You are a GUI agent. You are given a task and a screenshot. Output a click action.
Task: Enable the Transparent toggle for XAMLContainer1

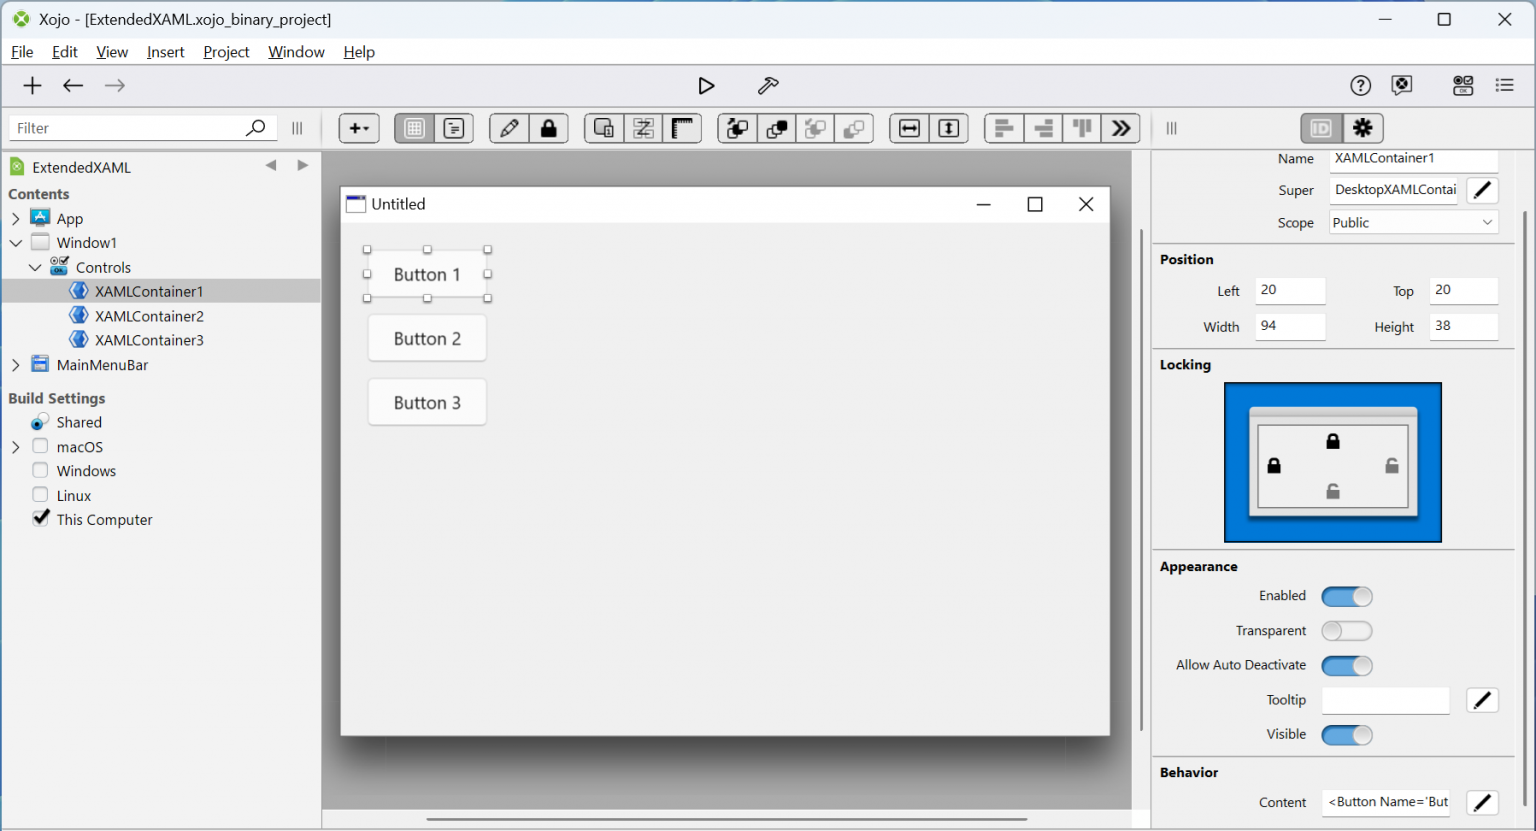tap(1346, 630)
